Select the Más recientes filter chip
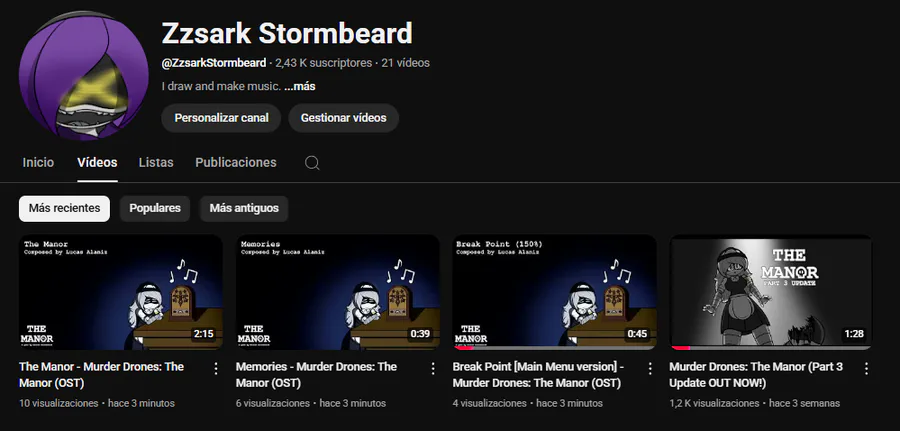 (x=64, y=208)
